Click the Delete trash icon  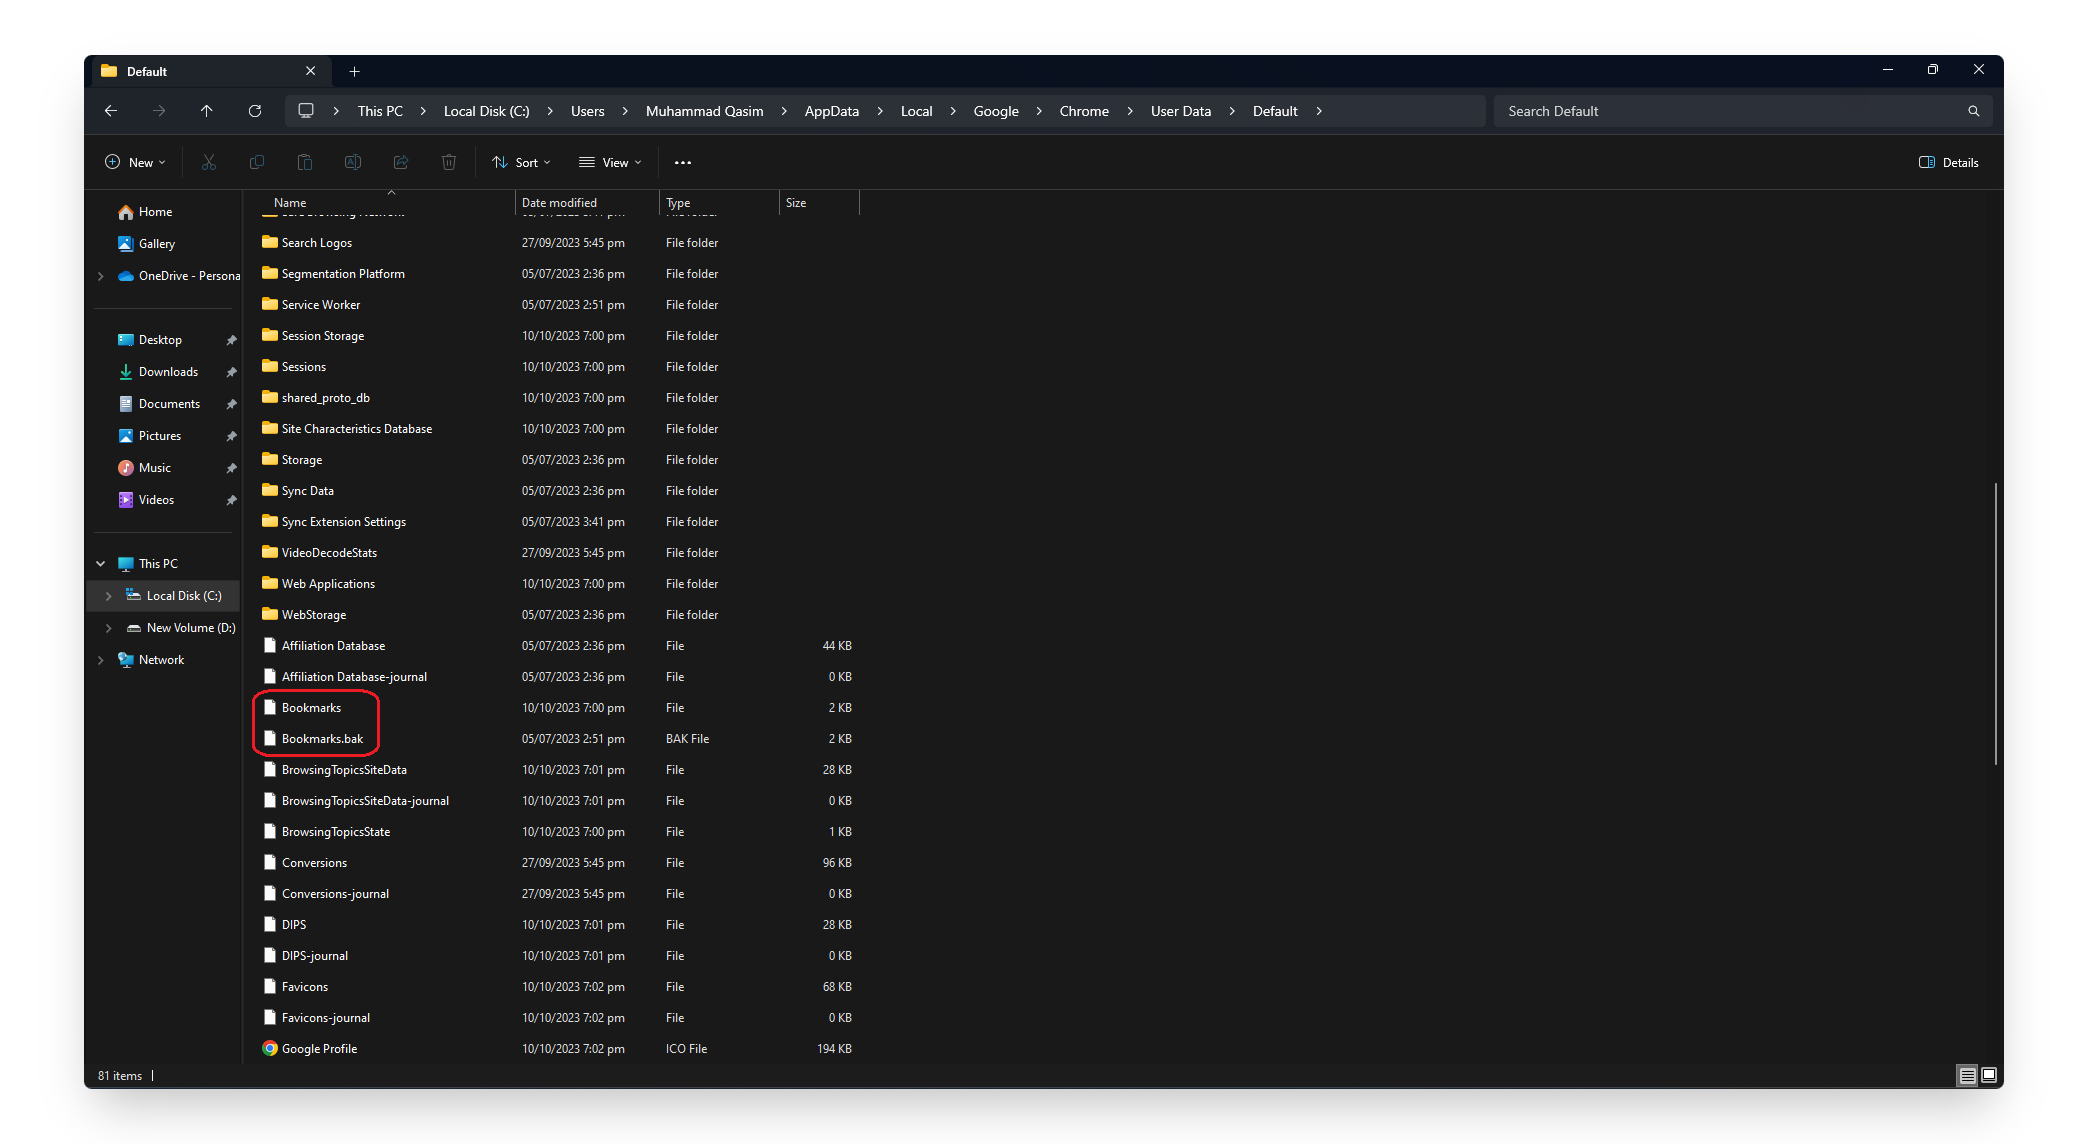pyautogui.click(x=449, y=162)
